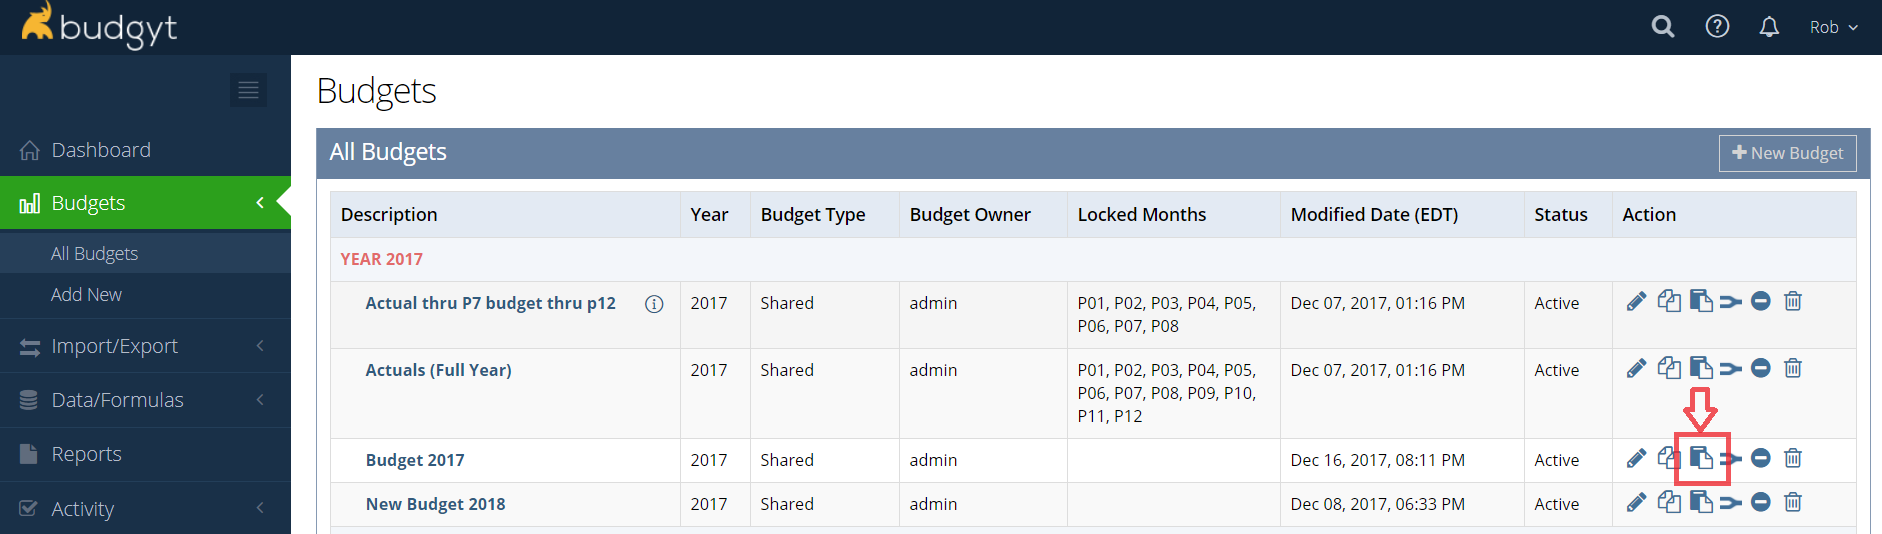Click the highlighted paste icon for Budget 2017
The height and width of the screenshot is (534, 1882).
pos(1701,458)
